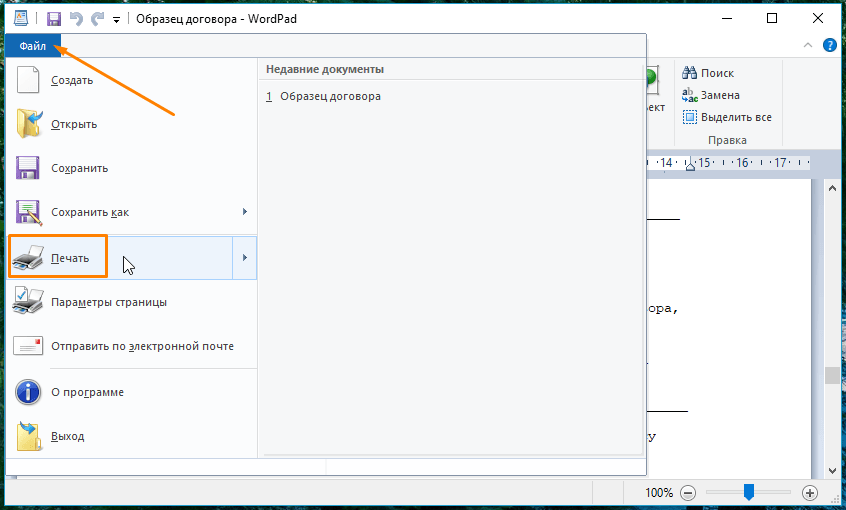Screen dimensions: 846x510
Task: Click the vertical scrollbar thumb
Action: (x=832, y=375)
